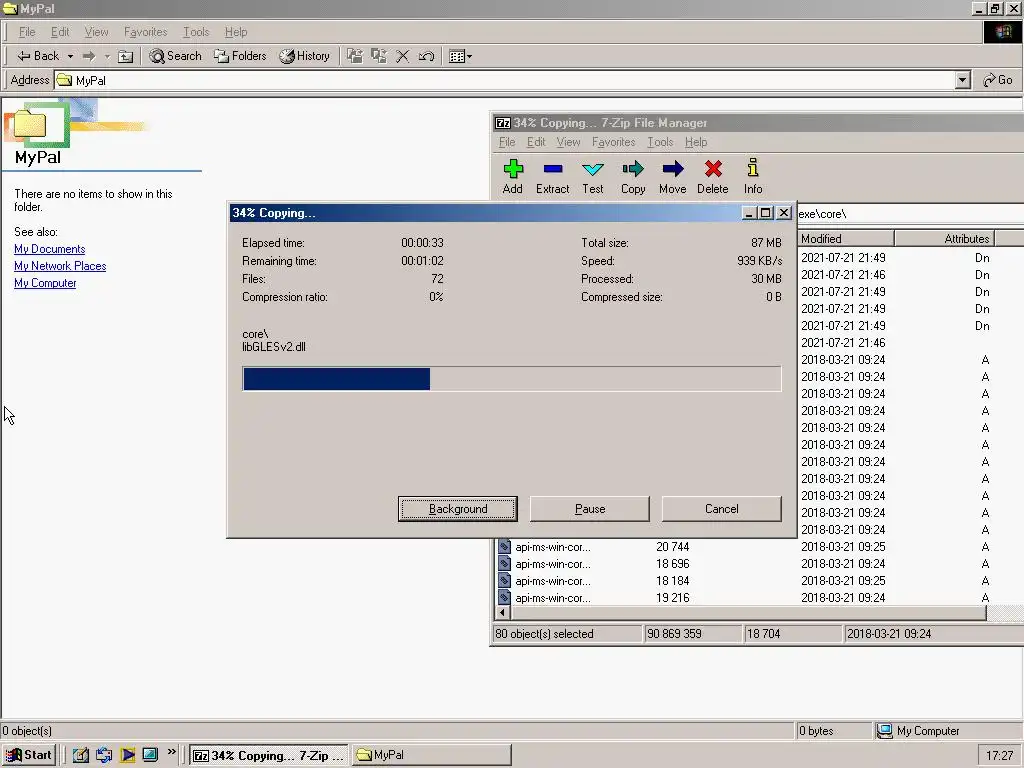Screen dimensions: 1024x768
Task: Click the Show Desktop quick launch icon
Action: click(x=150, y=755)
